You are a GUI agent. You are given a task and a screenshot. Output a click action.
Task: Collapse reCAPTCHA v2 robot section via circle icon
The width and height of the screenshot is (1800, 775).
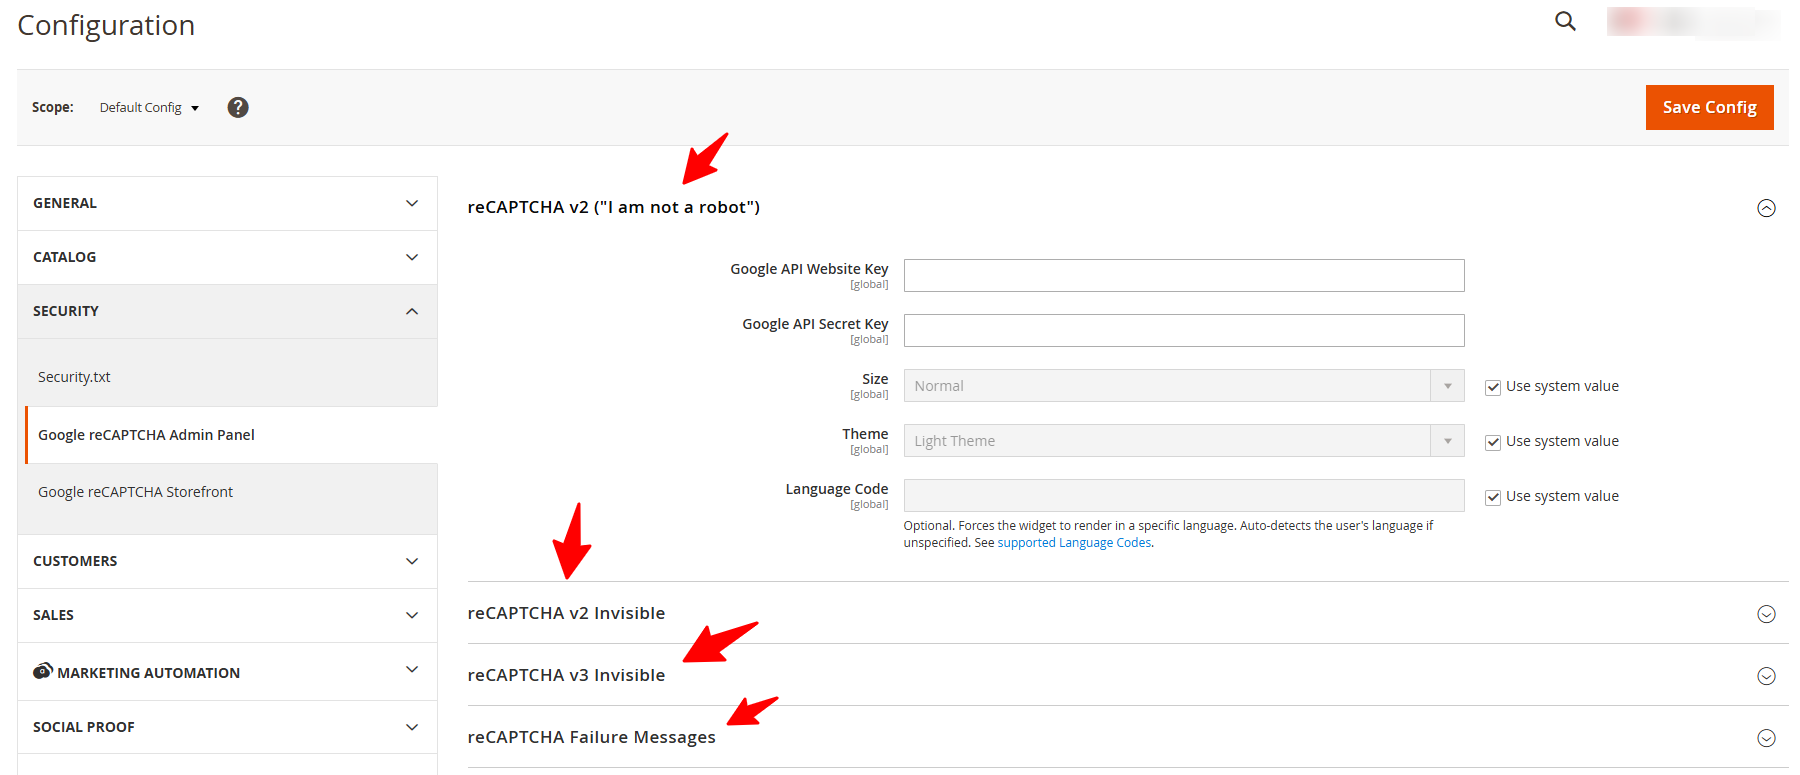point(1766,208)
